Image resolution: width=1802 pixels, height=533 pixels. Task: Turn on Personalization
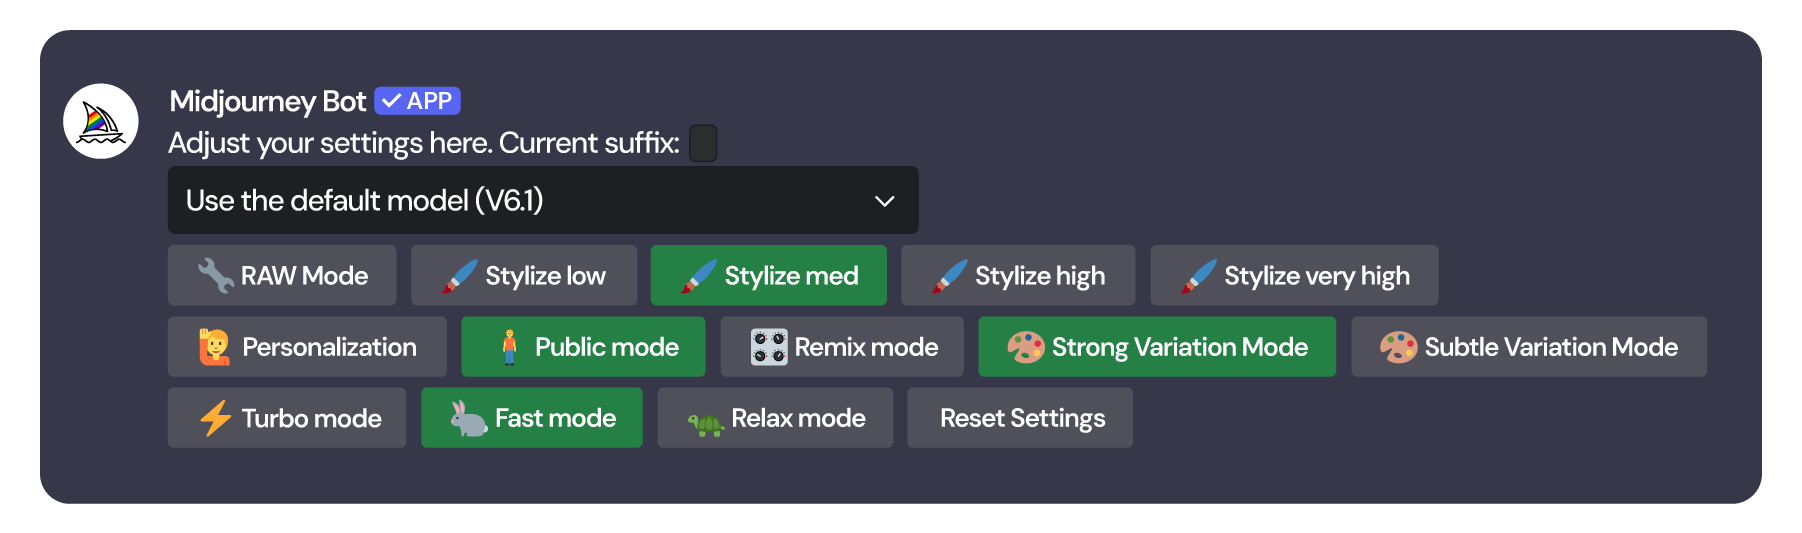point(307,347)
